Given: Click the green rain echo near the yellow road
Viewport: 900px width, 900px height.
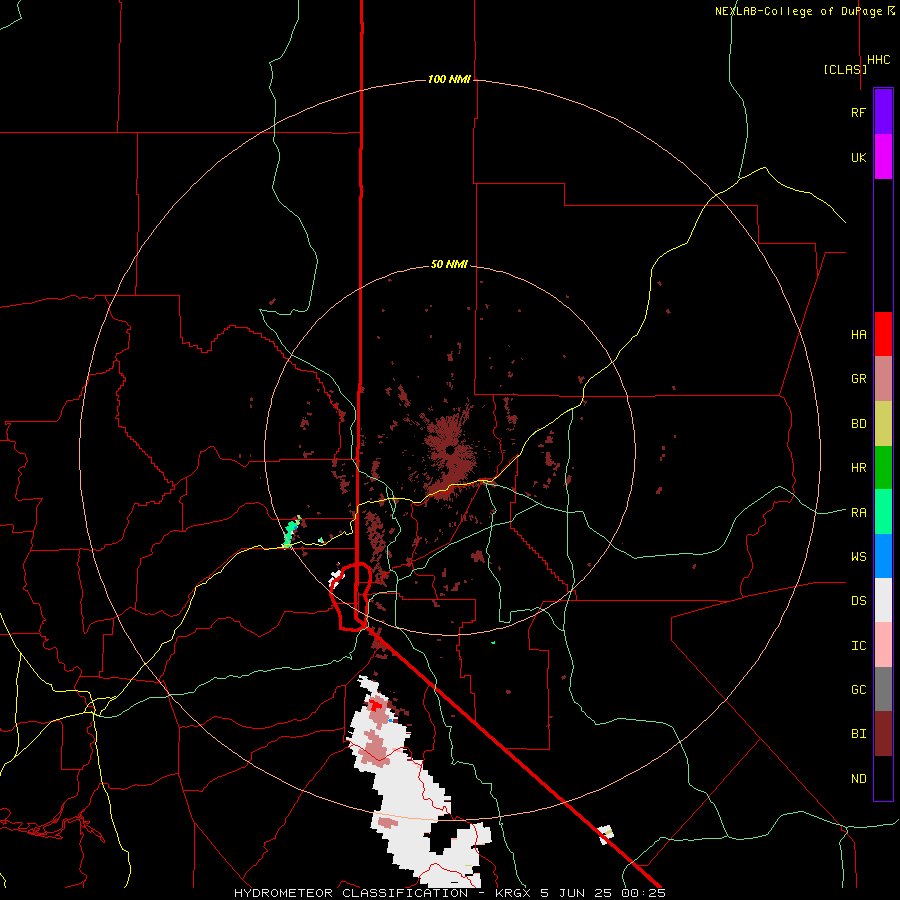Looking at the screenshot, I should click(291, 533).
